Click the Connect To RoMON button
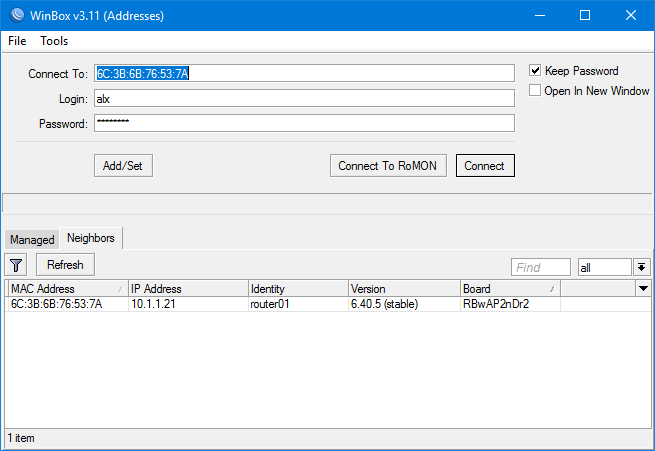 tap(388, 166)
